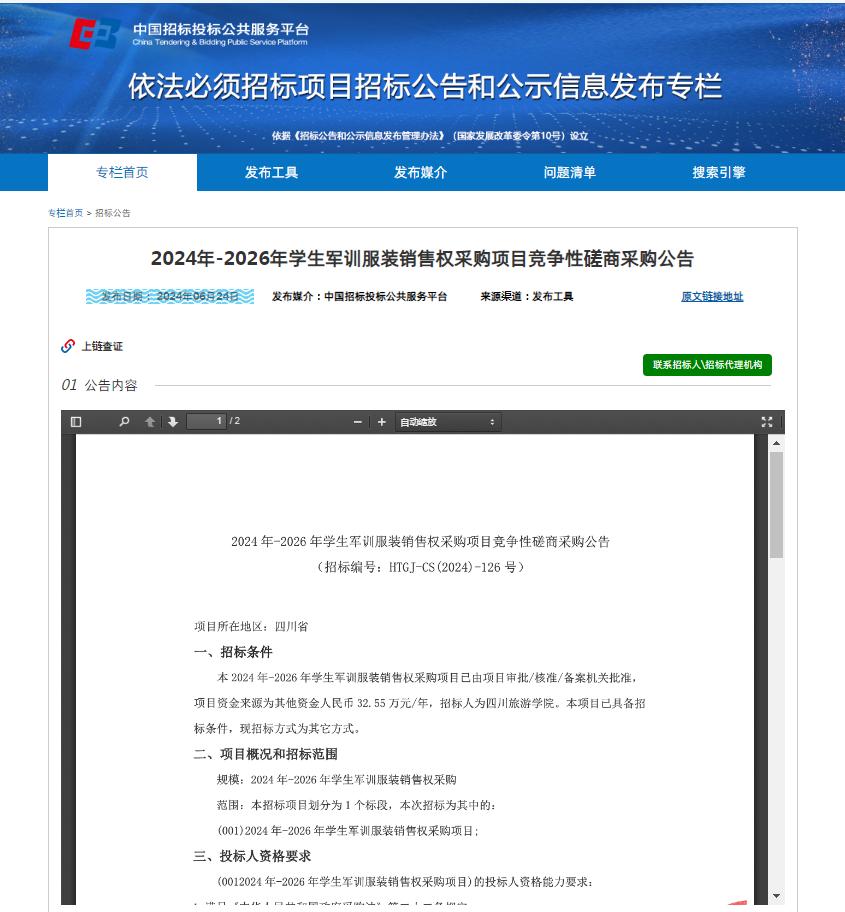The height and width of the screenshot is (912, 845).
Task: Click the 项目所在地区：四川省 line
Action: 251,626
